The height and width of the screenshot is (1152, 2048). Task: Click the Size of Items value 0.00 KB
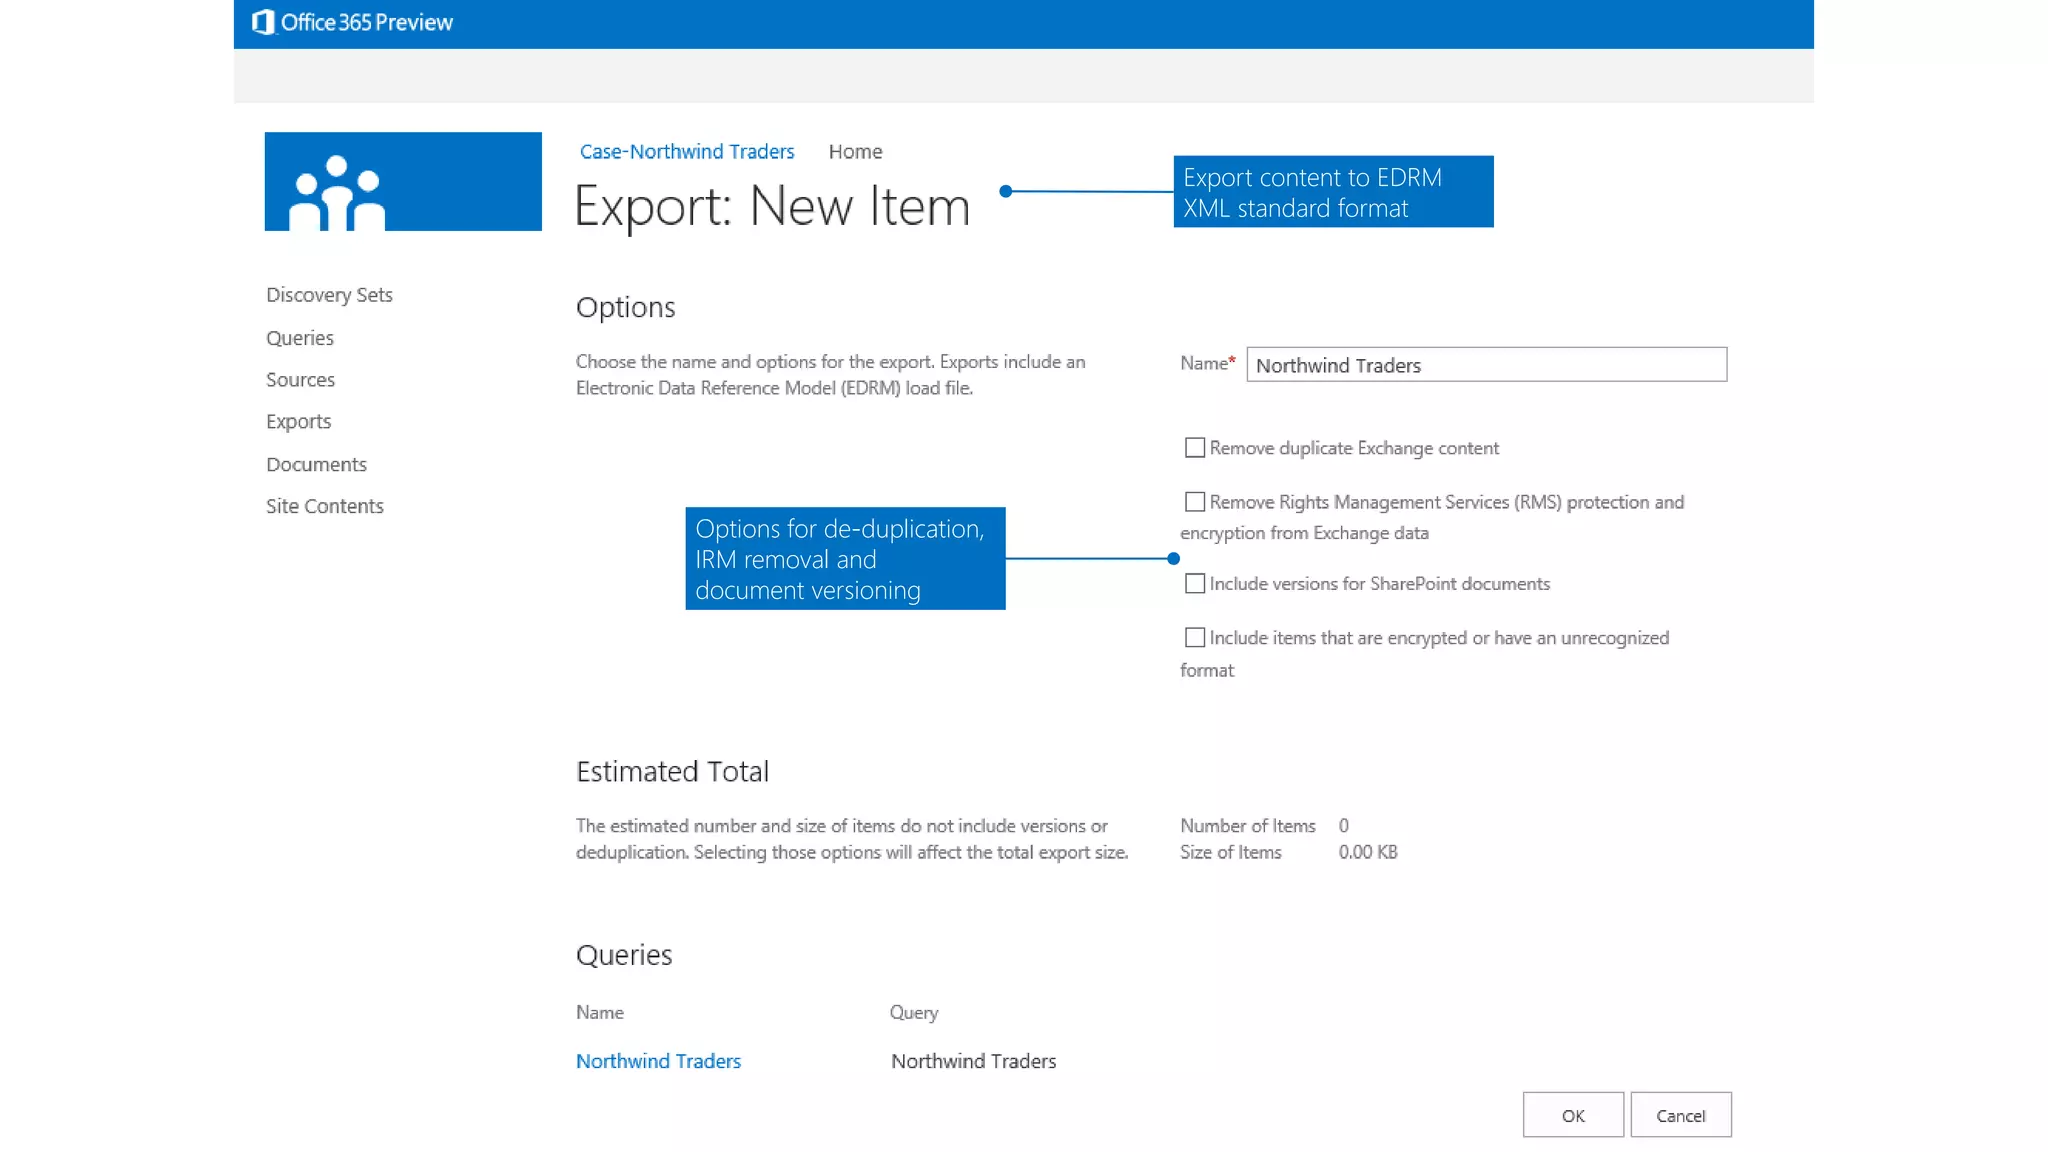pyautogui.click(x=1368, y=852)
